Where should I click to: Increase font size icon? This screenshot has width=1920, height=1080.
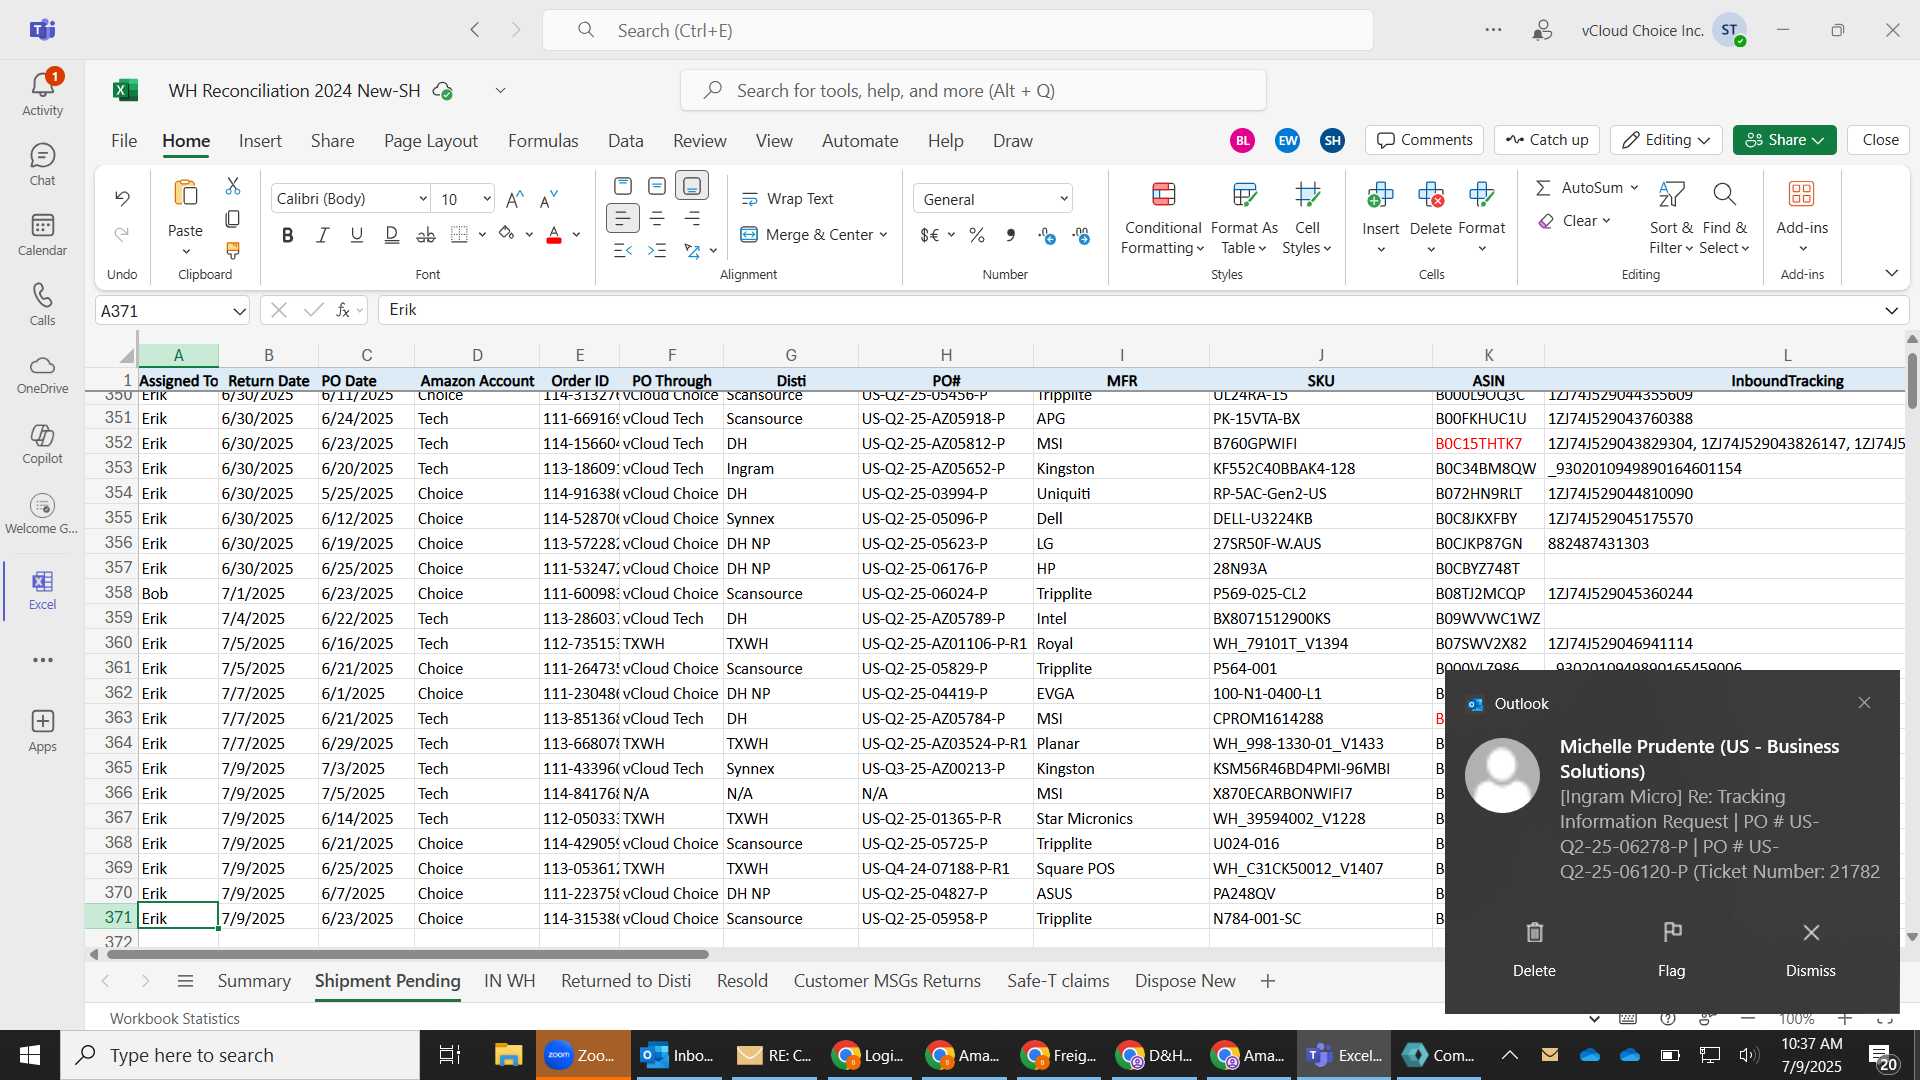pyautogui.click(x=514, y=199)
